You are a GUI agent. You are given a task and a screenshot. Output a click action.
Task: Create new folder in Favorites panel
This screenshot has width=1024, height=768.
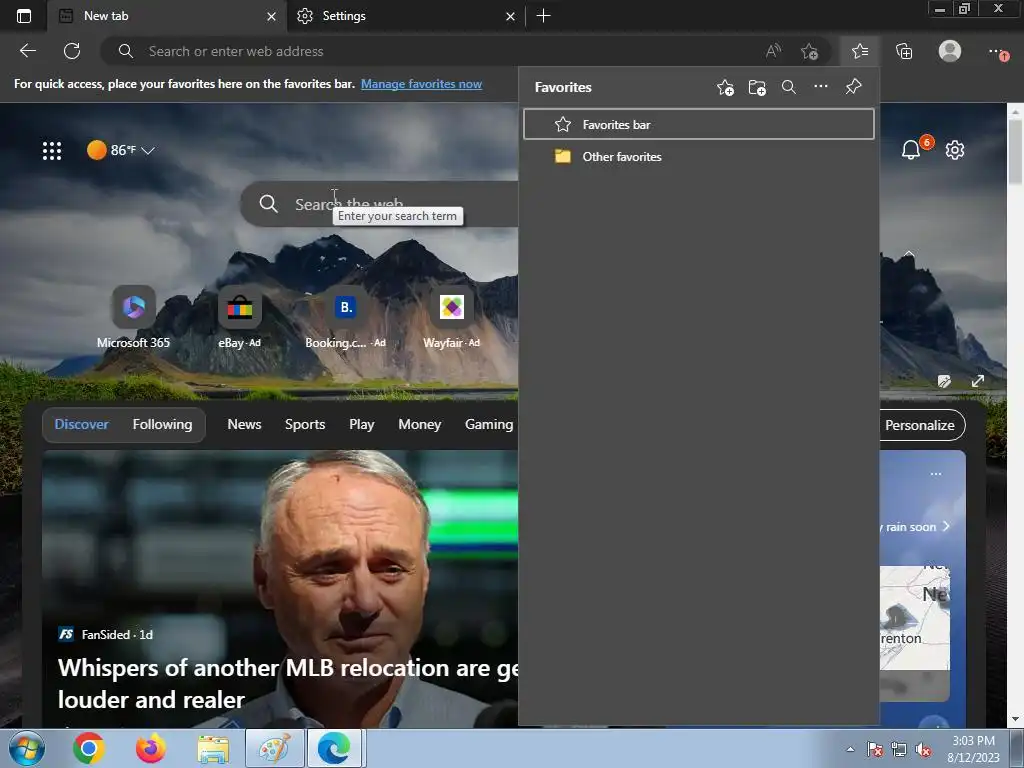pyautogui.click(x=757, y=88)
